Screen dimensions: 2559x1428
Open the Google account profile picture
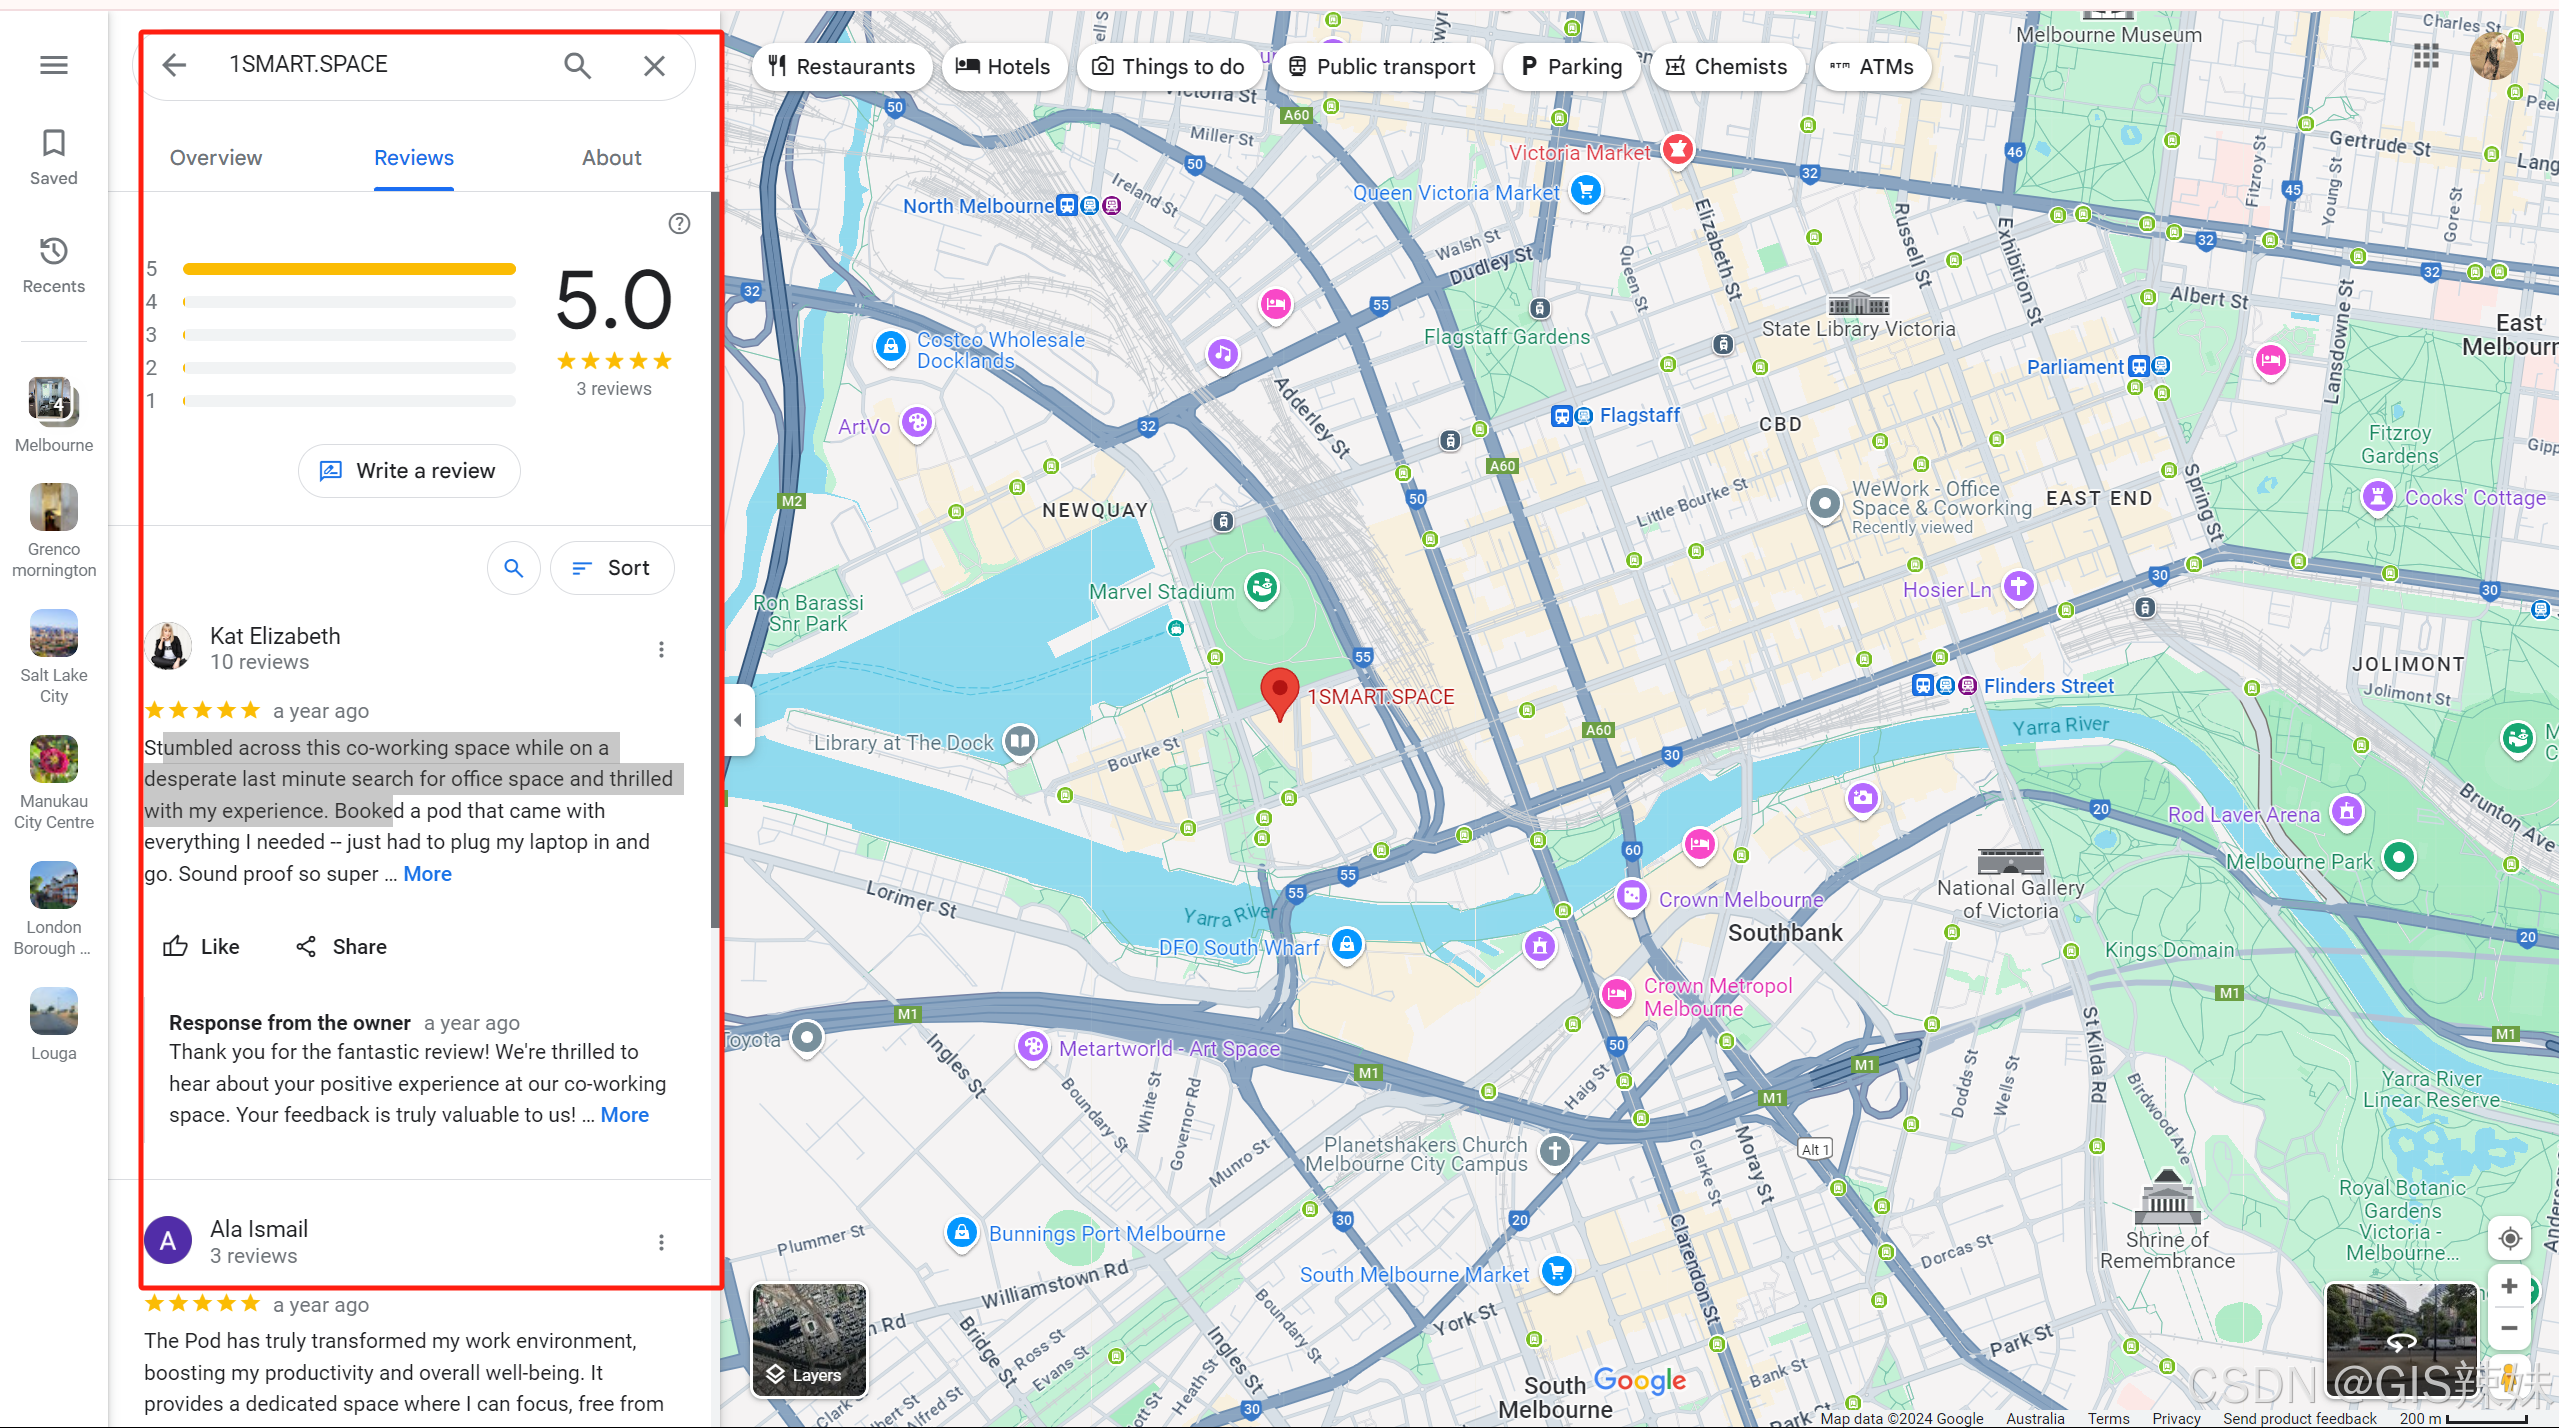[2492, 57]
